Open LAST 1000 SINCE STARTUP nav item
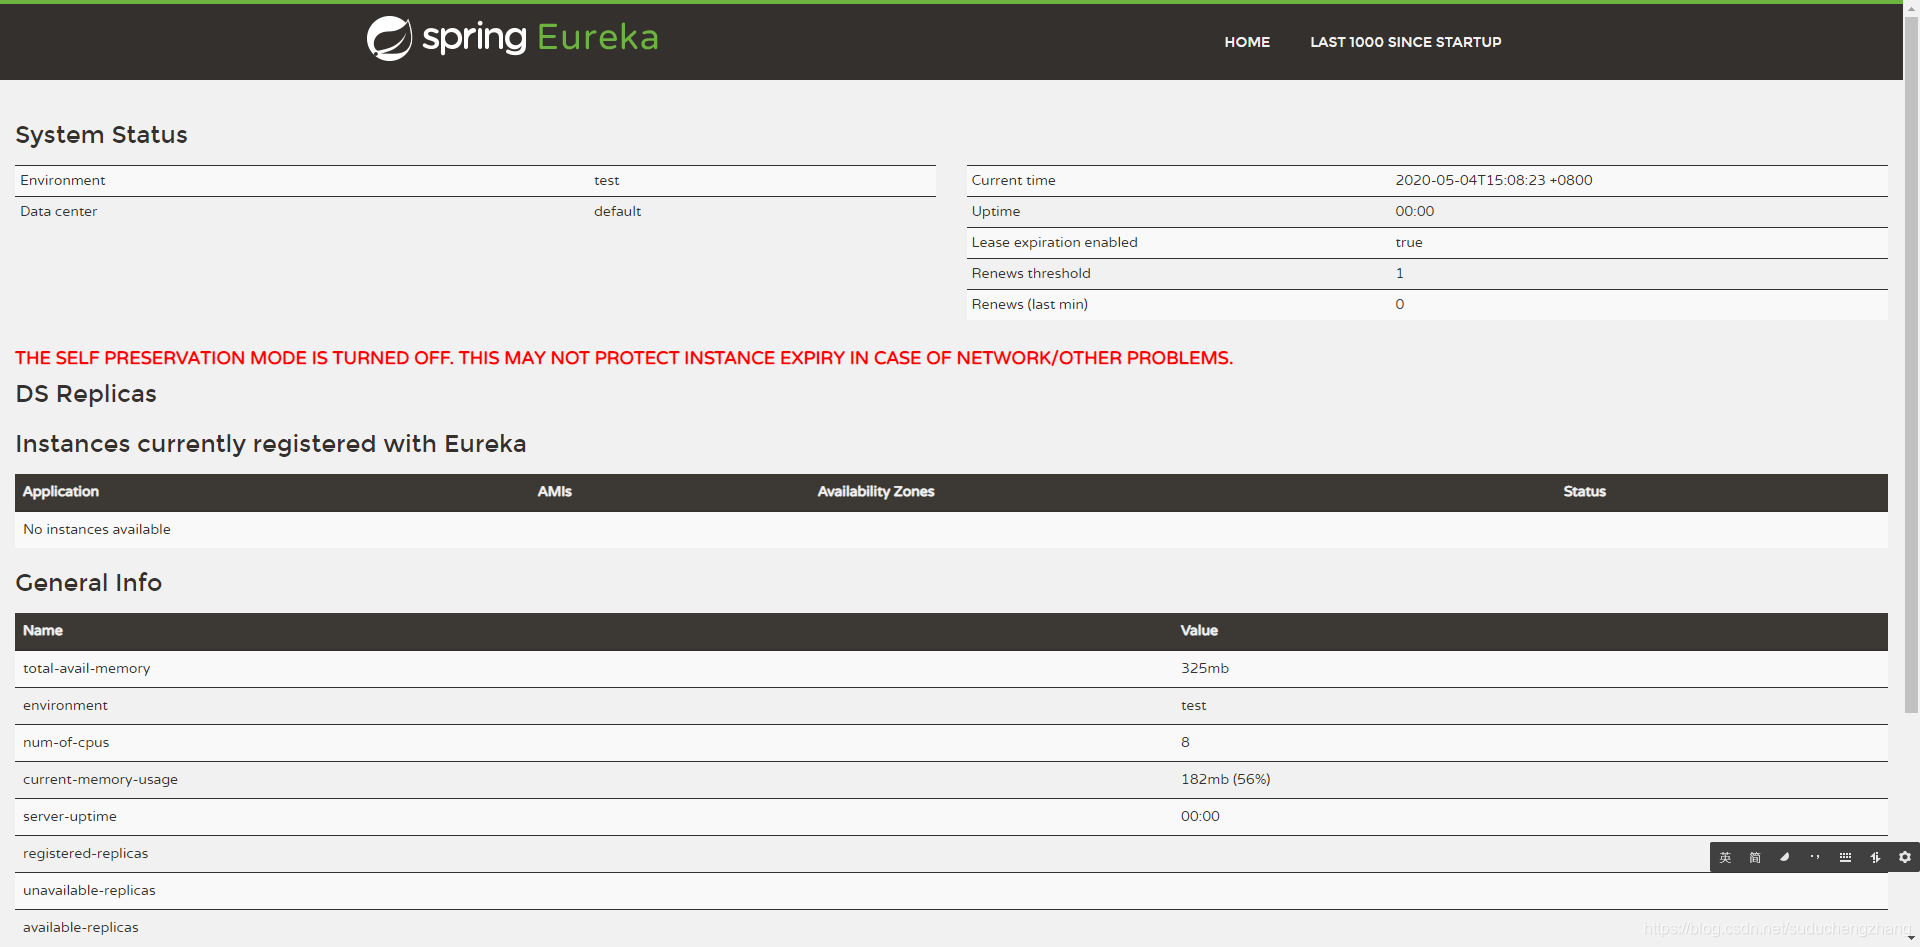 pos(1406,42)
